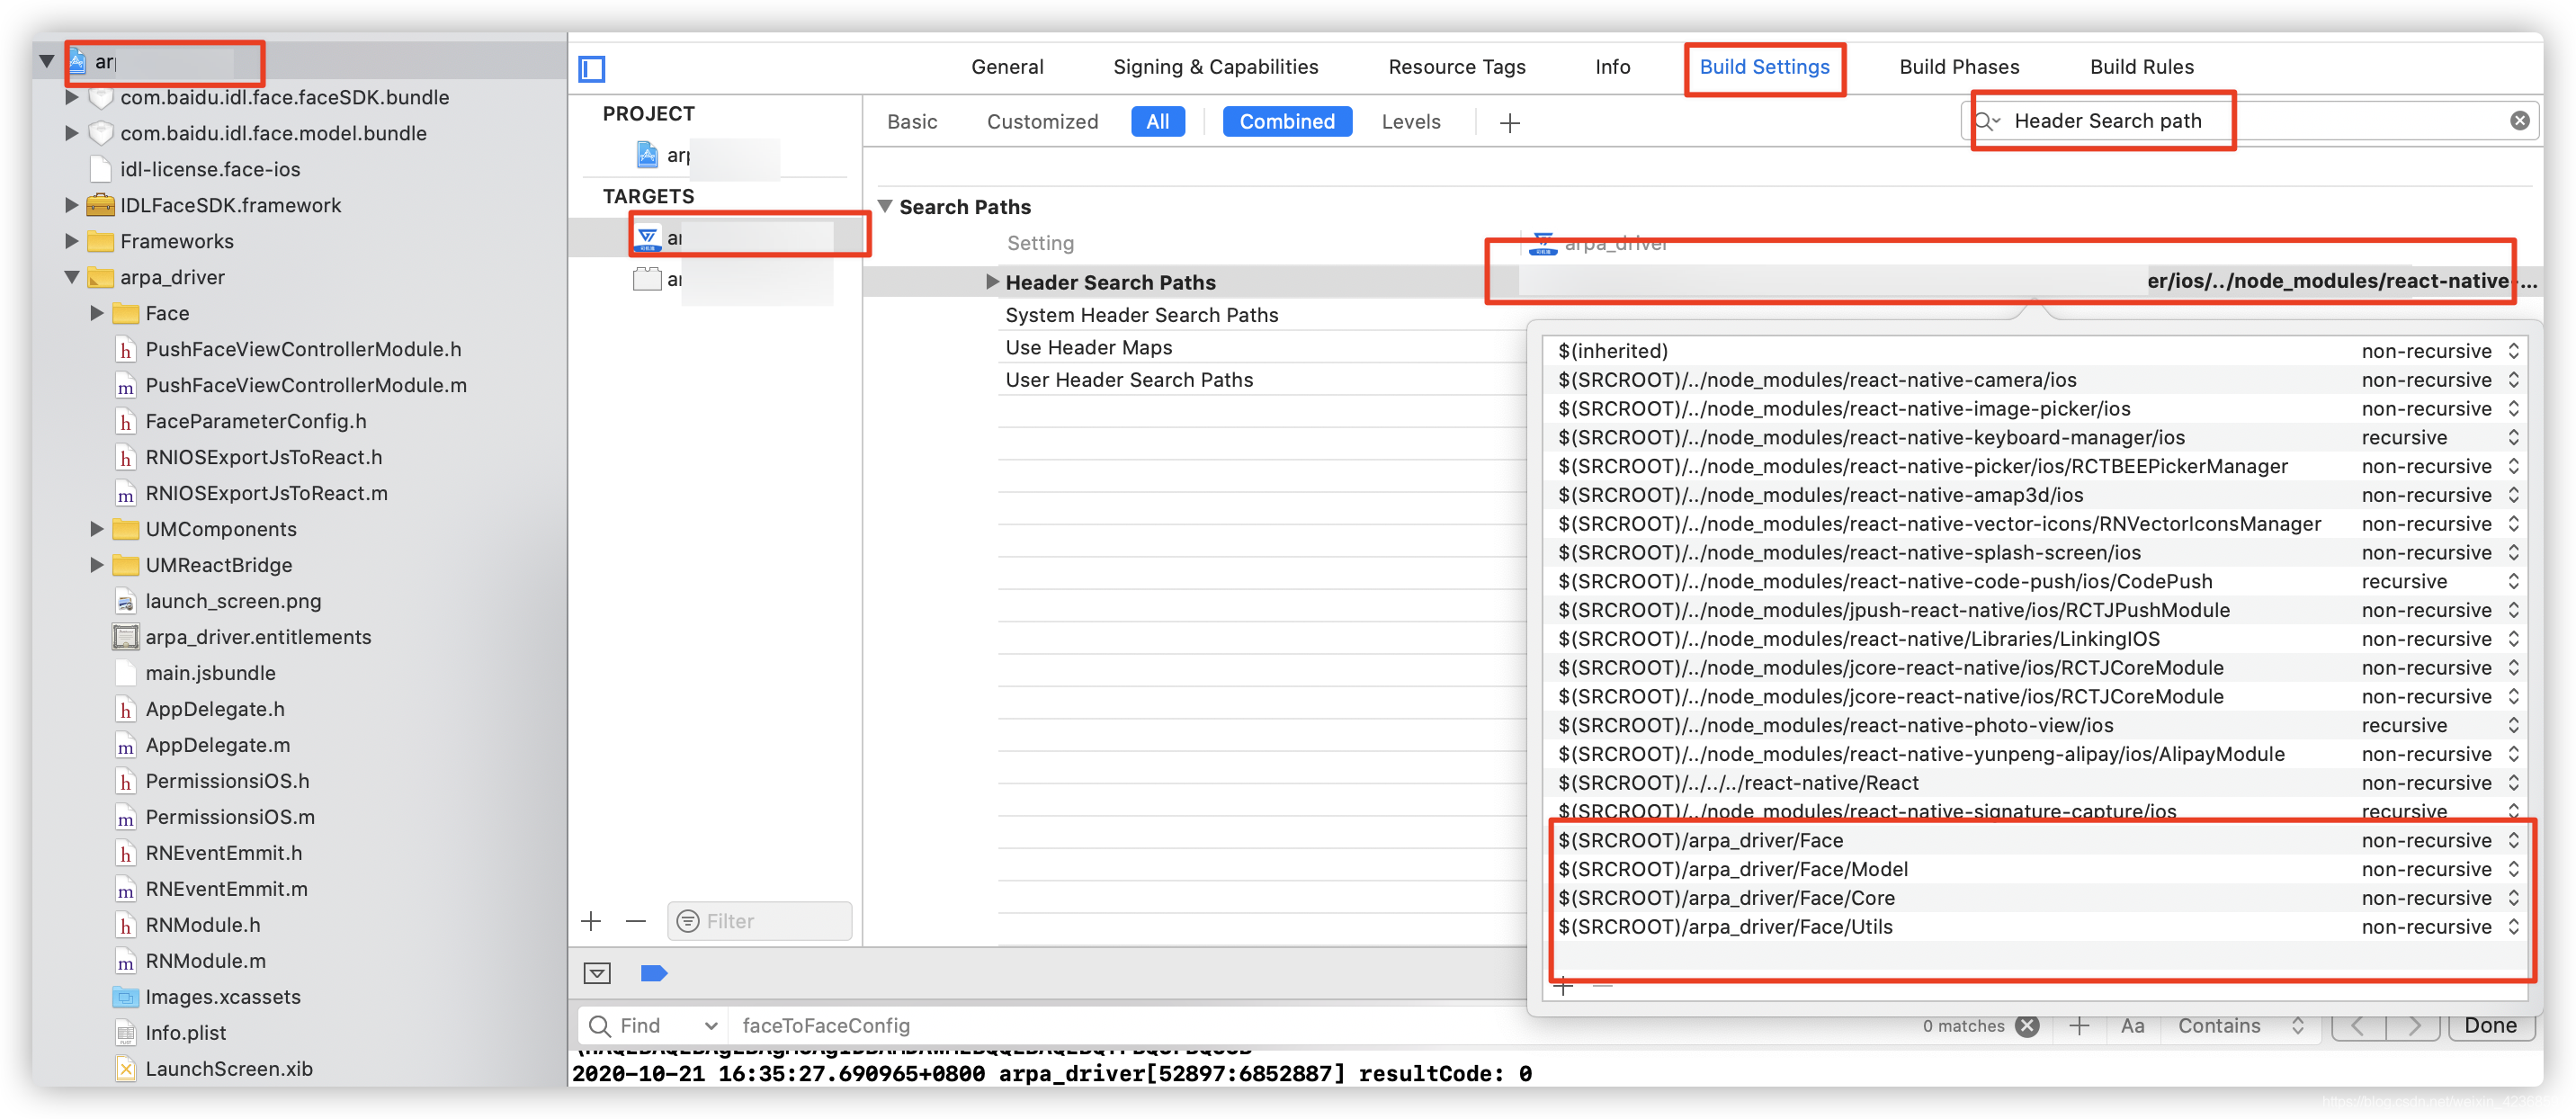The image size is (2576, 1119).
Task: Toggle the project navigator sidebar icon
Action: (x=592, y=69)
